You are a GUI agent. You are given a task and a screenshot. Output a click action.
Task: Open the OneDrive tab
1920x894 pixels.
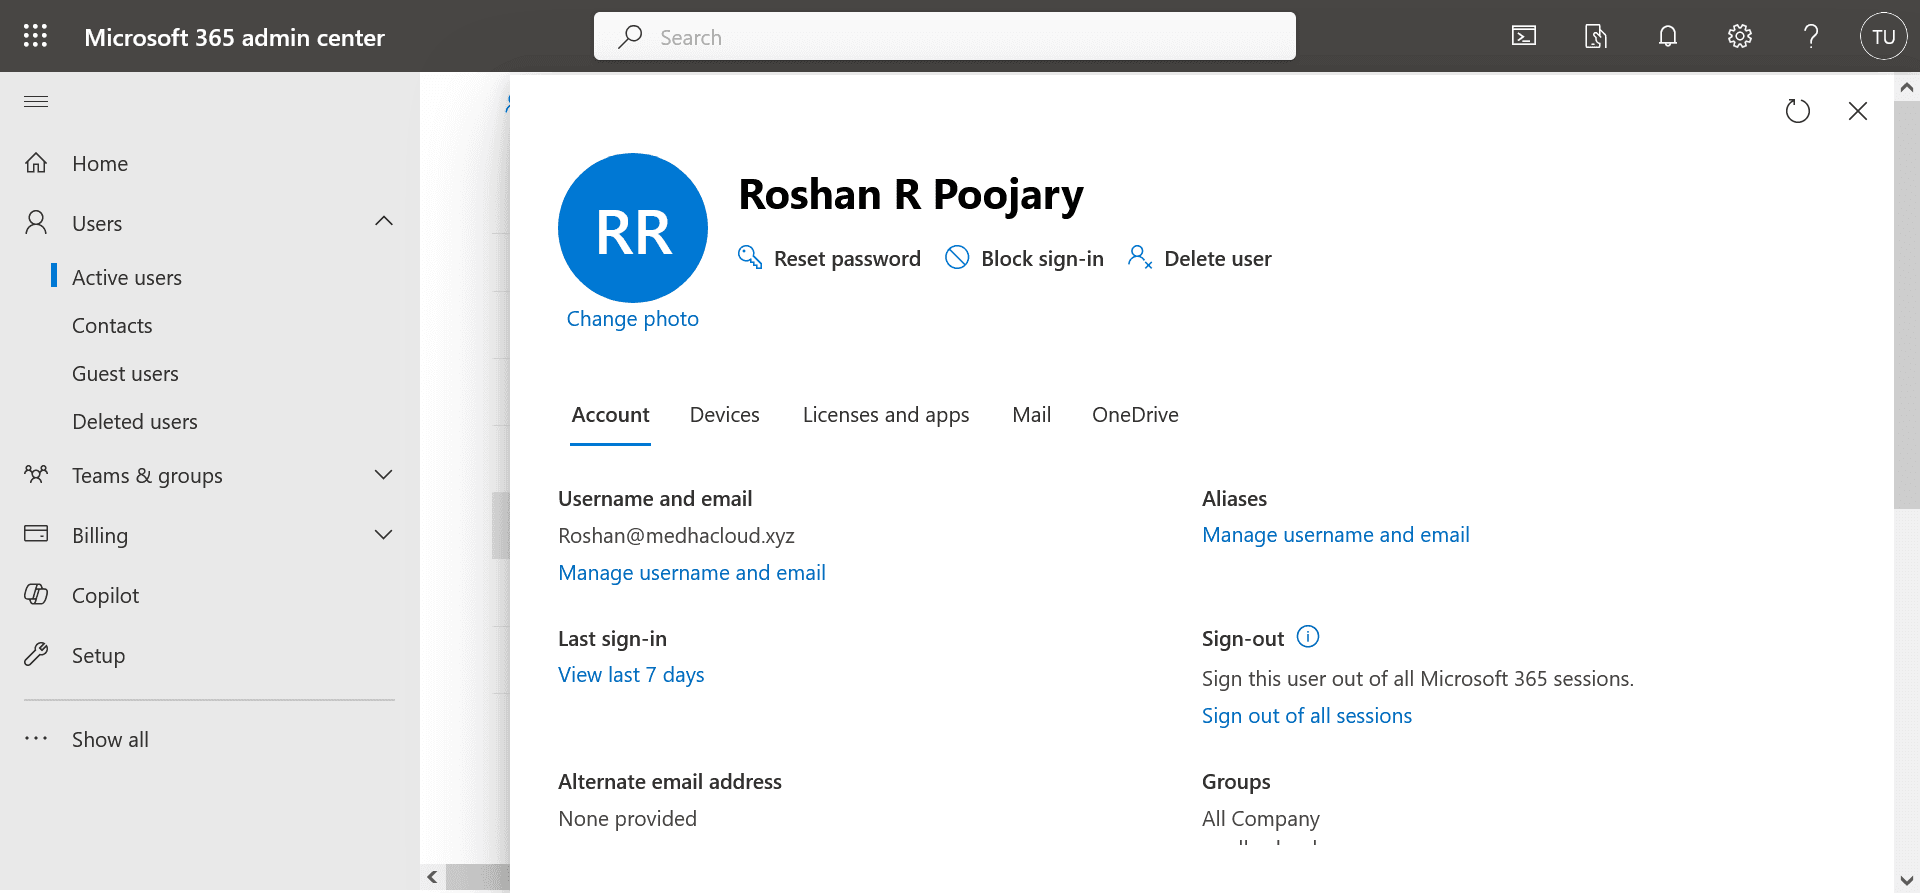(1134, 415)
